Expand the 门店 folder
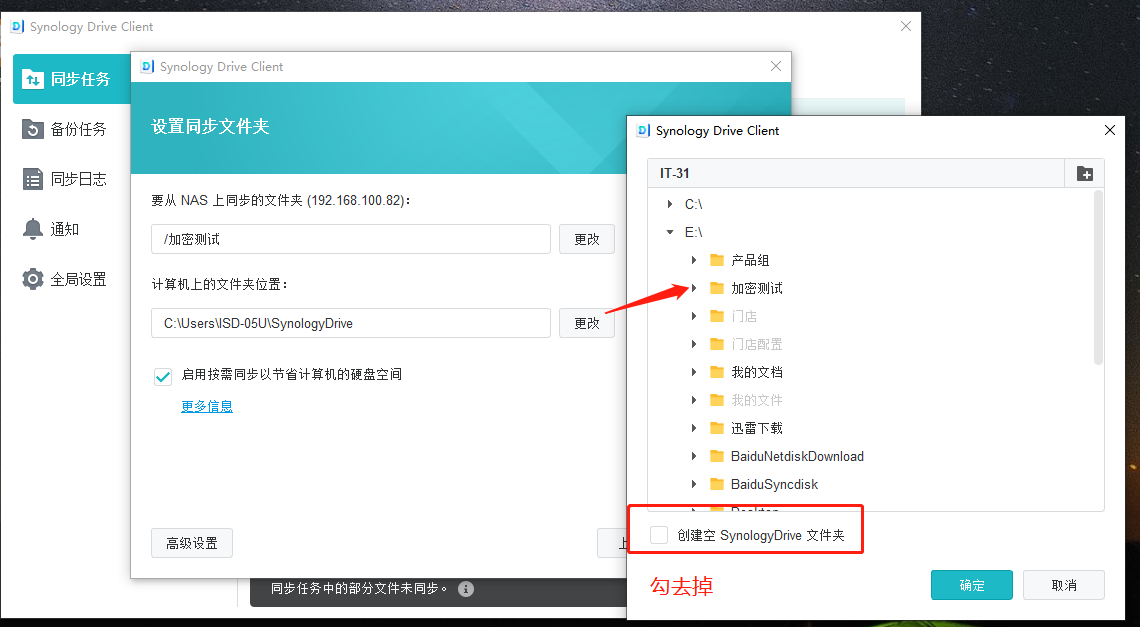The width and height of the screenshot is (1140, 627). pyautogui.click(x=694, y=316)
